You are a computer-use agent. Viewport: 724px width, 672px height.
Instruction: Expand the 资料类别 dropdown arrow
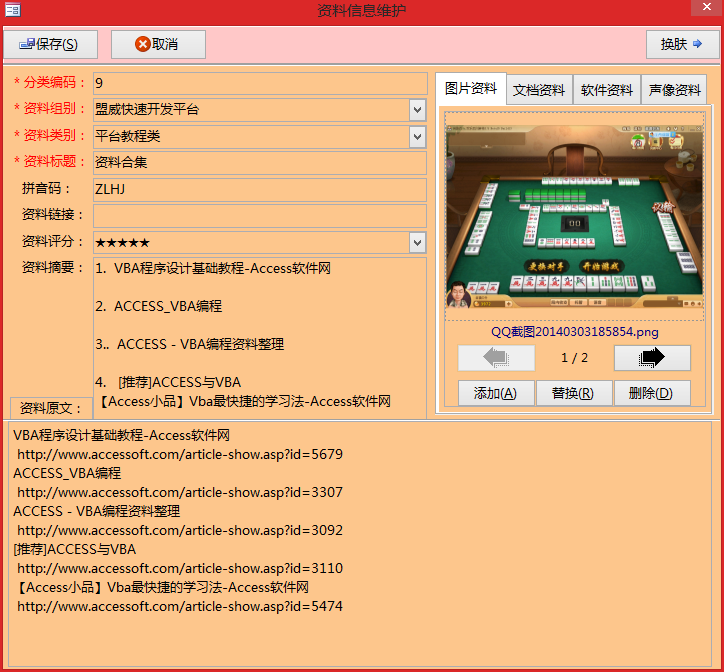pos(417,137)
